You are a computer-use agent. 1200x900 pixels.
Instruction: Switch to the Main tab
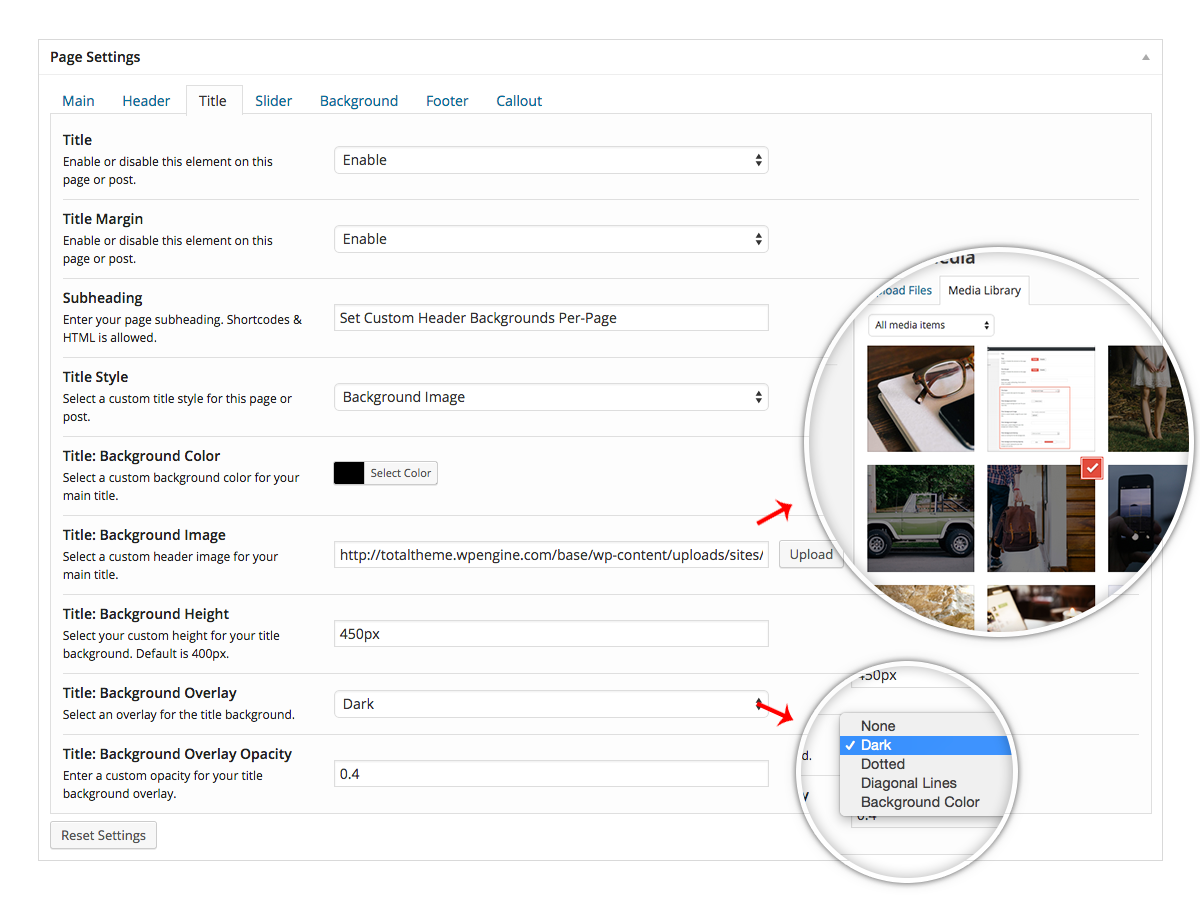tap(79, 101)
